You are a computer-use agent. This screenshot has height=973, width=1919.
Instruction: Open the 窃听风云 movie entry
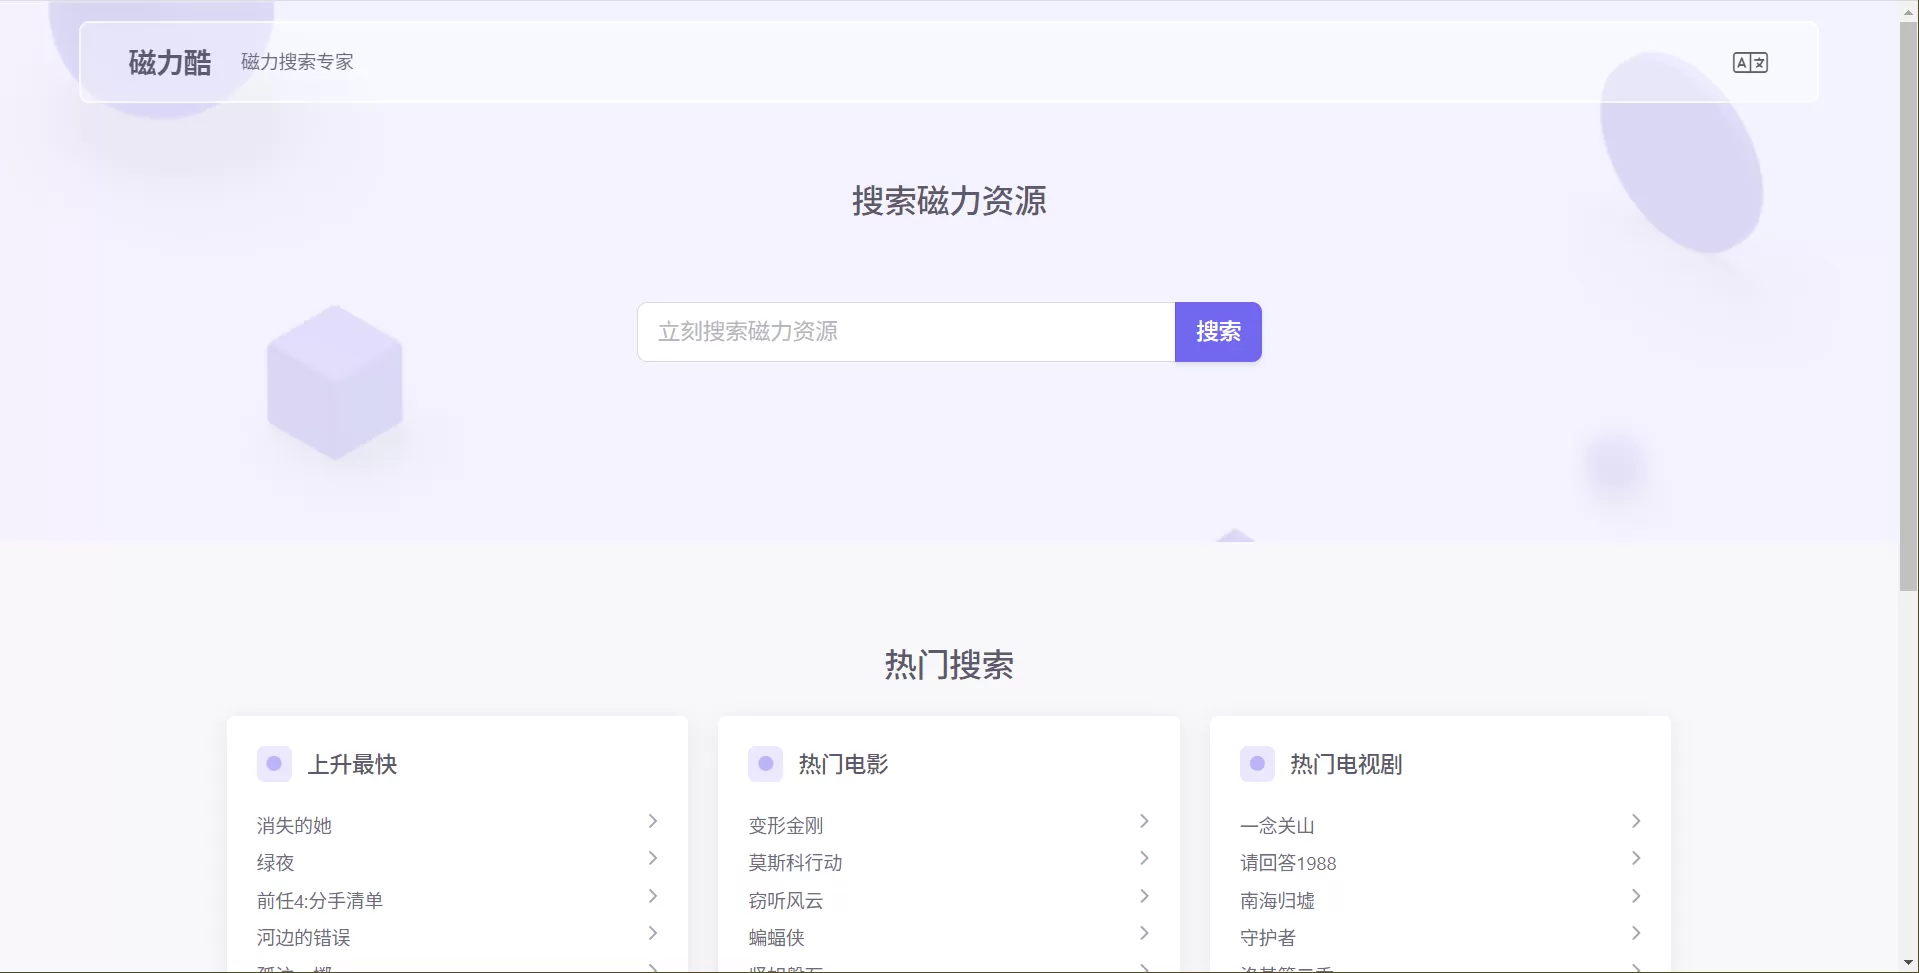[785, 899]
